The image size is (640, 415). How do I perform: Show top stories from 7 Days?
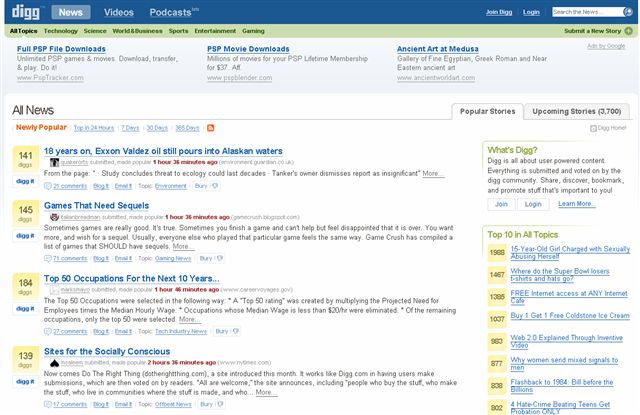click(130, 128)
